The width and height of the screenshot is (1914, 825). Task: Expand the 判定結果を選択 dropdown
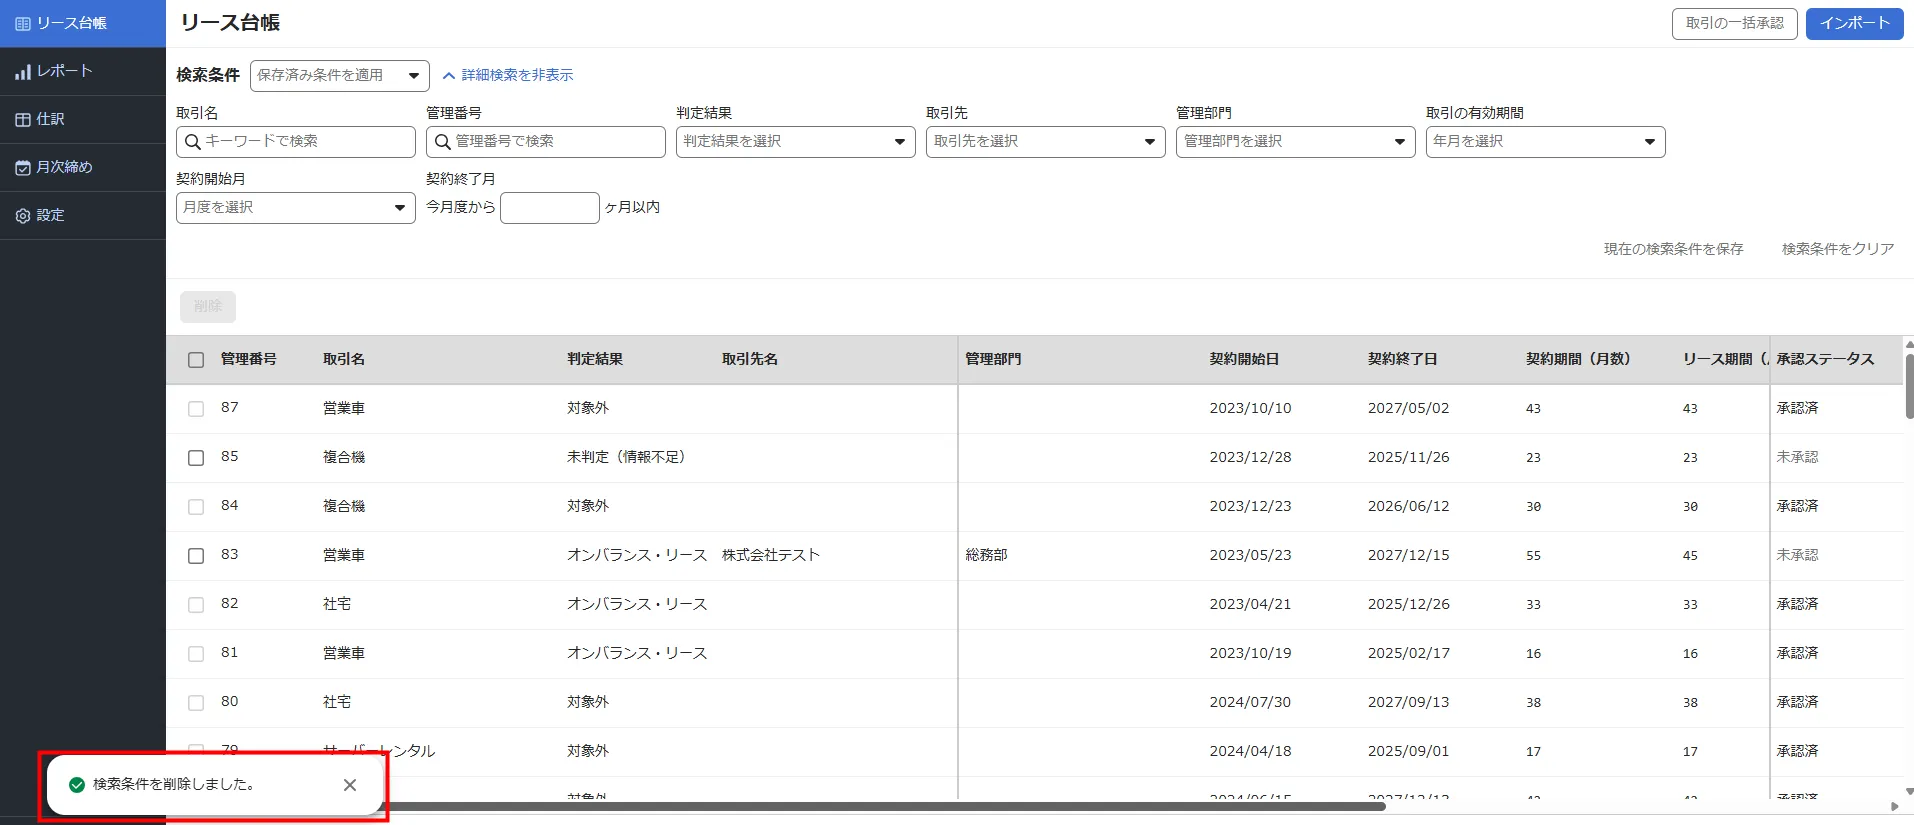795,142
